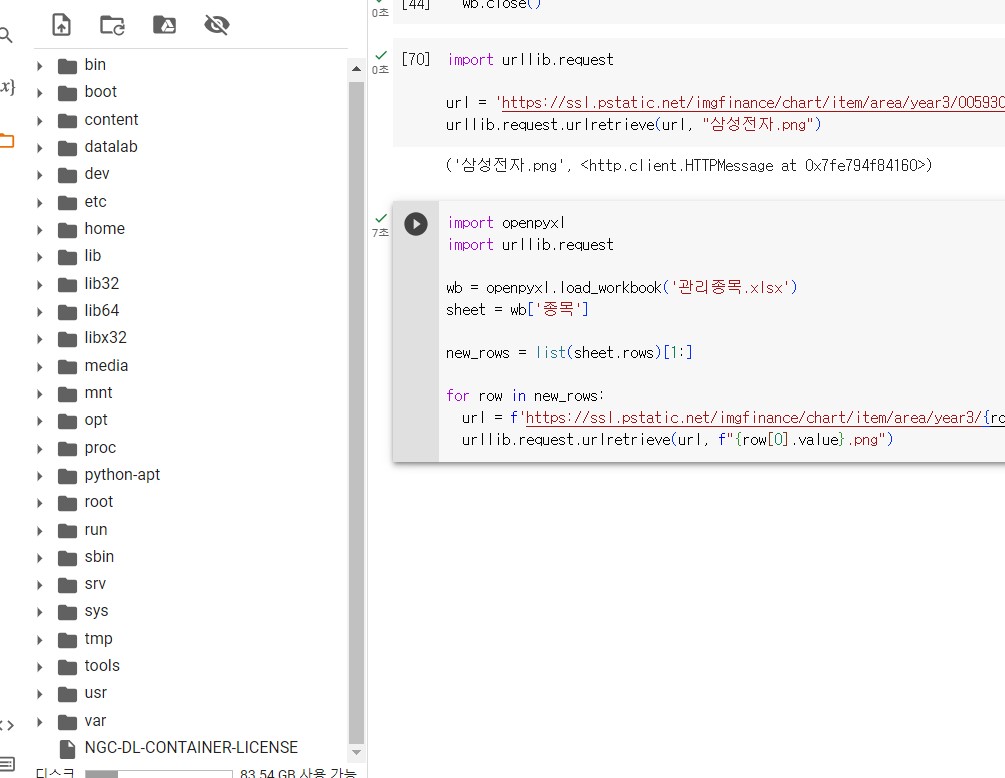The image size is (1005, 778).
Task: Expand the lib32 folder
Action: tap(40, 285)
